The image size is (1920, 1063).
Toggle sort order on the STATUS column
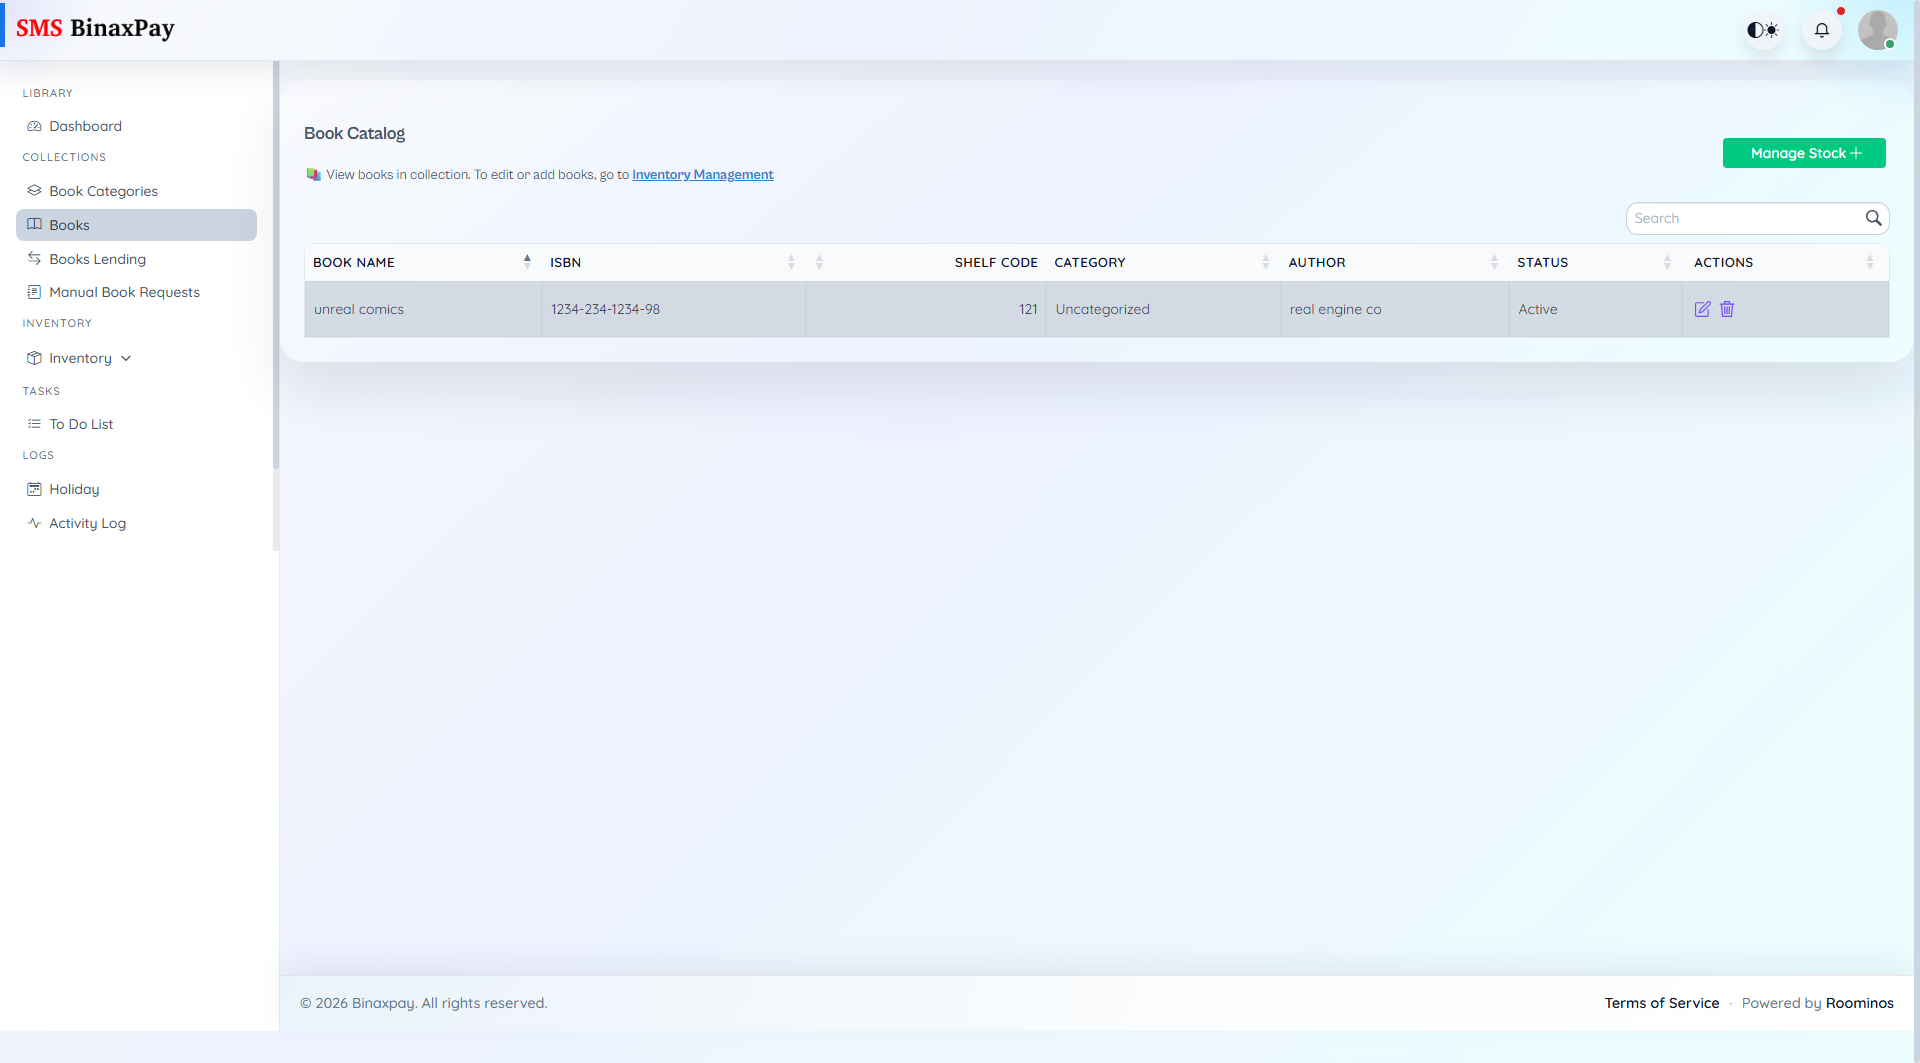[1667, 262]
